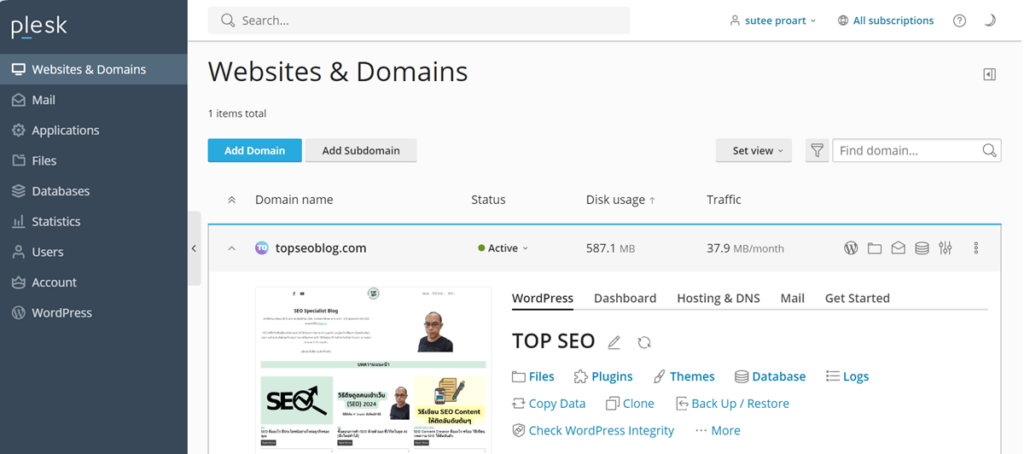The width and height of the screenshot is (1024, 454).
Task: Collapse the left navigation sidebar
Action: pos(194,248)
